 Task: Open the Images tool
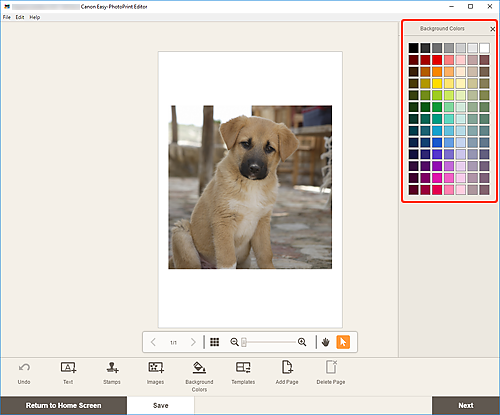156,373
